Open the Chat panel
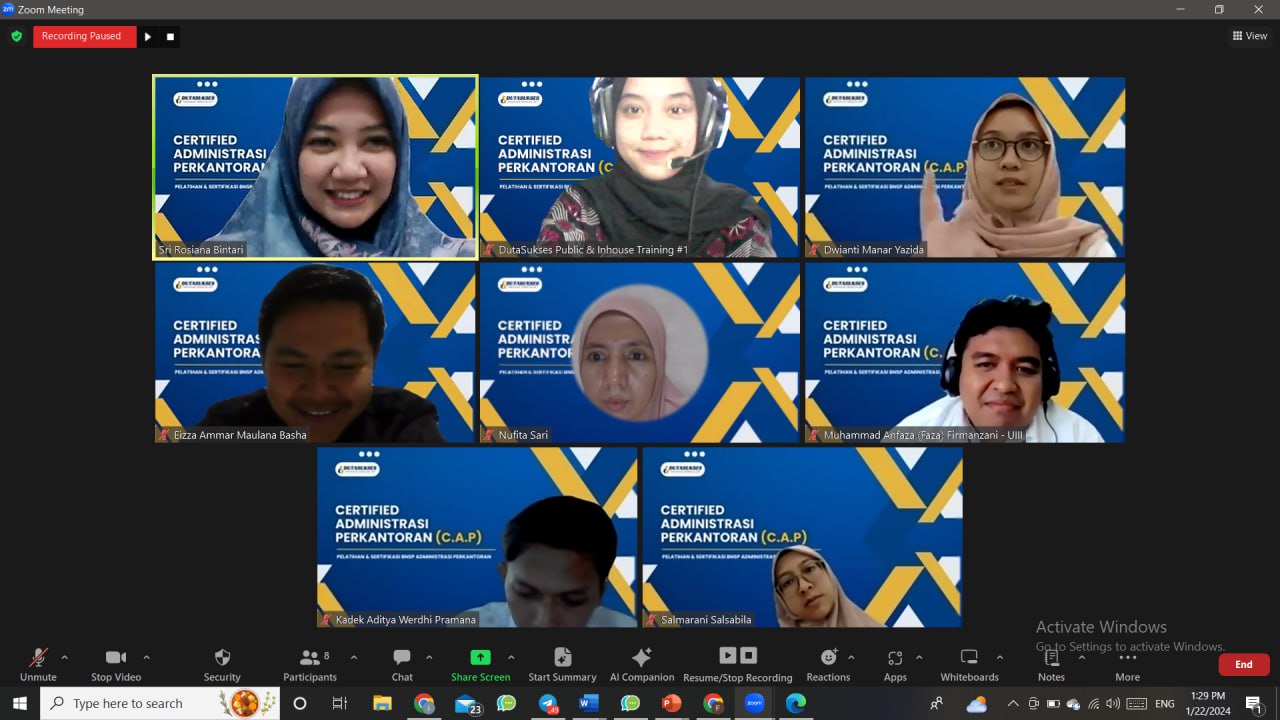Screen dimensions: 1280x720 pos(402,665)
